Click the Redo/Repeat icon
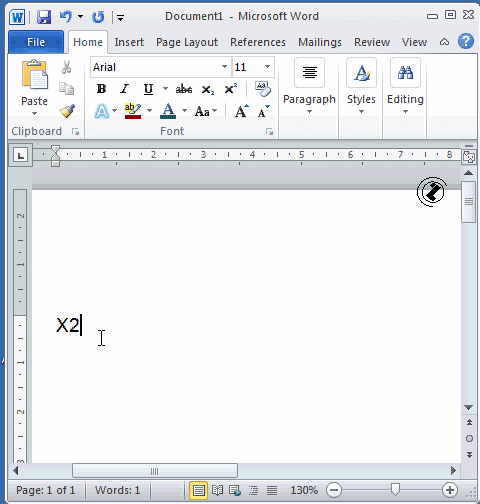This screenshot has height=504, width=480. [x=98, y=17]
